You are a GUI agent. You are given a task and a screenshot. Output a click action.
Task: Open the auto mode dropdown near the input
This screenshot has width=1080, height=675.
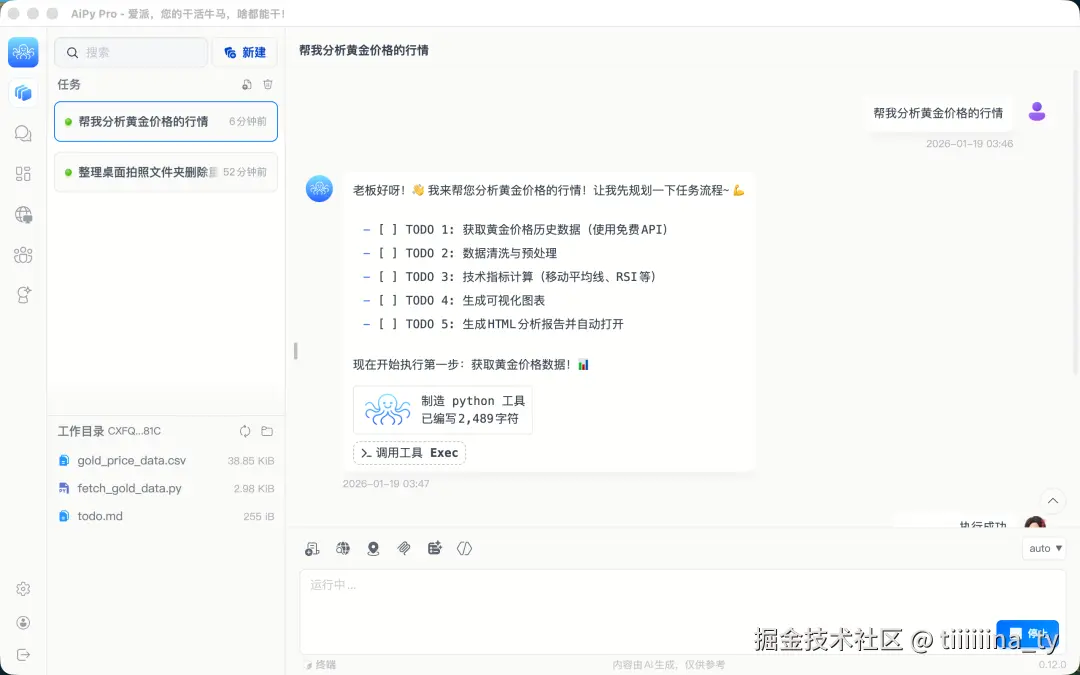click(x=1043, y=548)
